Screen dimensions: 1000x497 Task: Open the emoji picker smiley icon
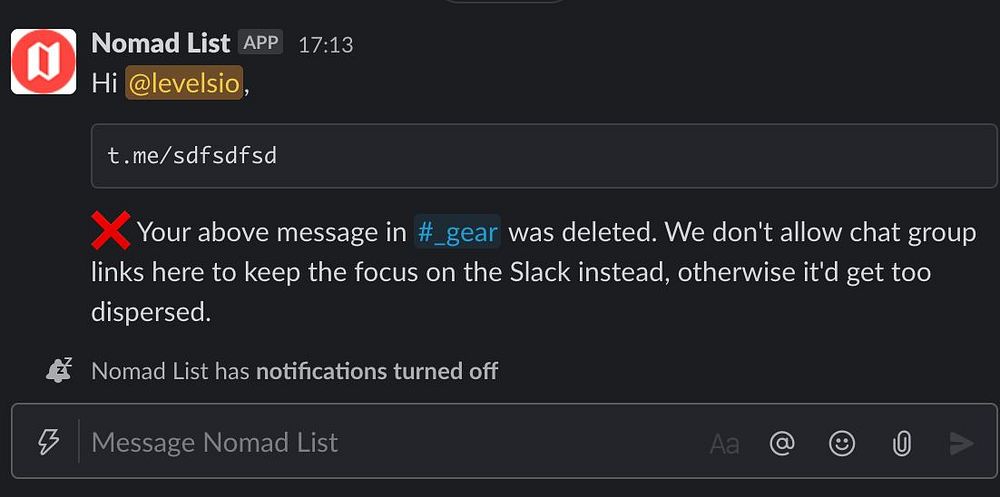pyautogui.click(x=842, y=443)
